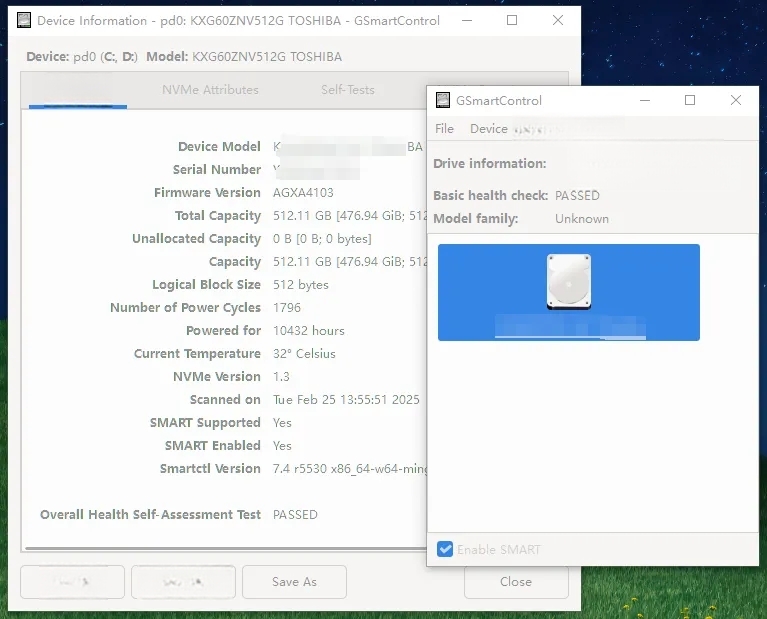Click the Unallocated Capacity 0 B value
The width and height of the screenshot is (767, 619).
point(322,238)
